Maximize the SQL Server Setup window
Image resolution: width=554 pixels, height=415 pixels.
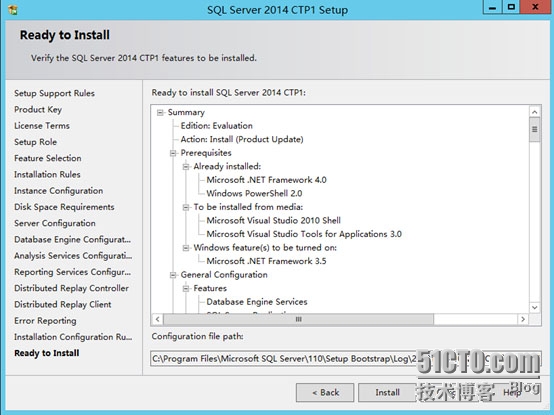coord(511,7)
